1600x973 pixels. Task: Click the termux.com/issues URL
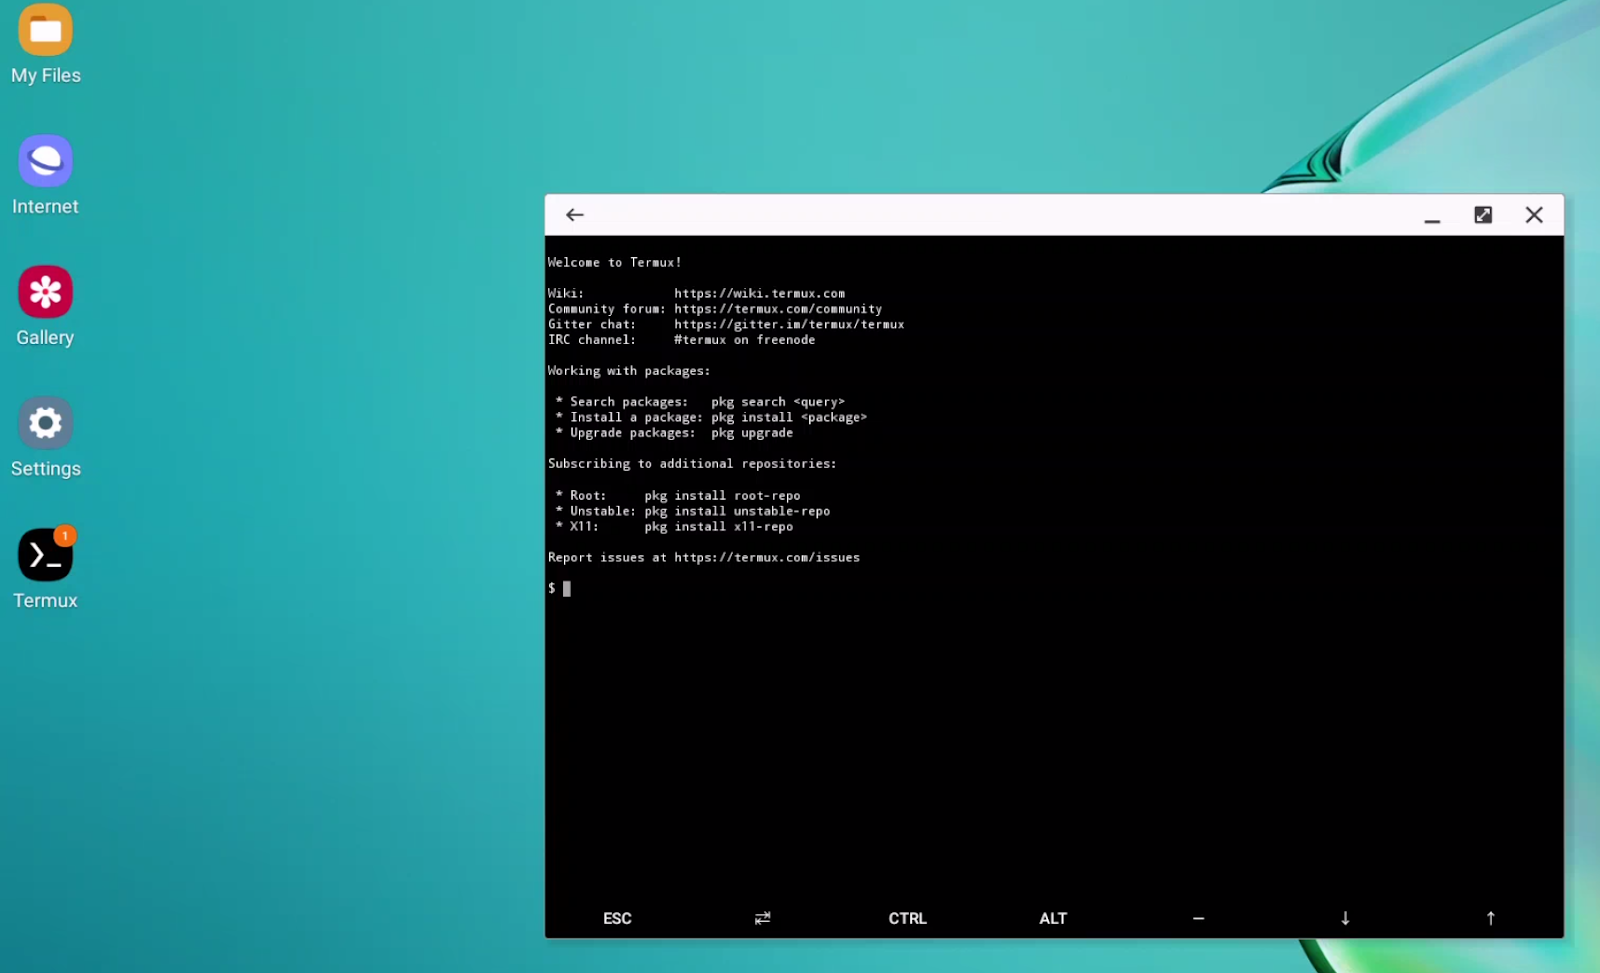pos(767,557)
